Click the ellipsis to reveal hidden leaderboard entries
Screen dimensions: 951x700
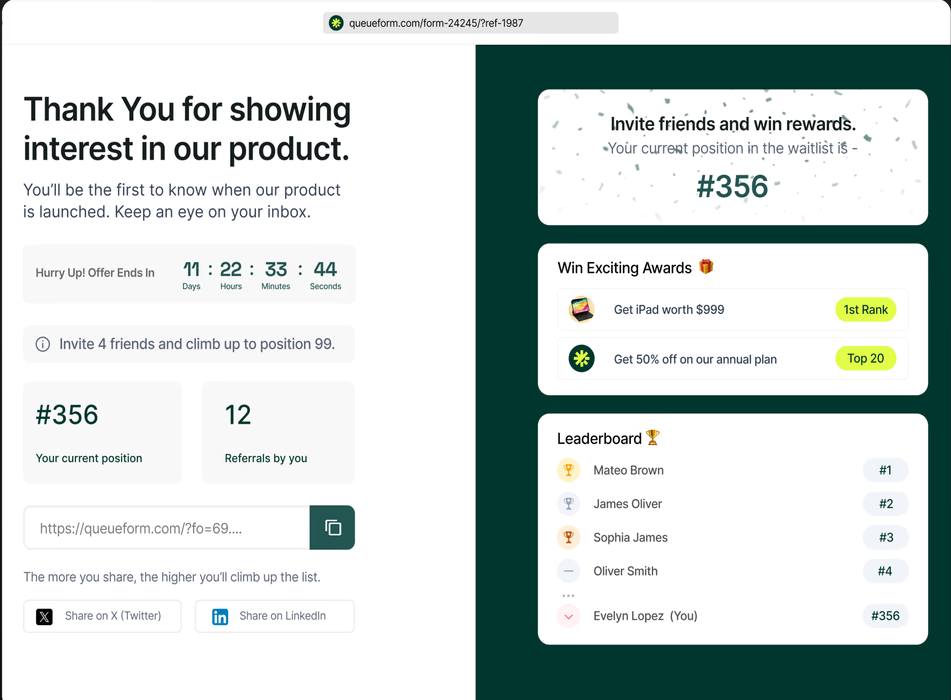tap(569, 595)
